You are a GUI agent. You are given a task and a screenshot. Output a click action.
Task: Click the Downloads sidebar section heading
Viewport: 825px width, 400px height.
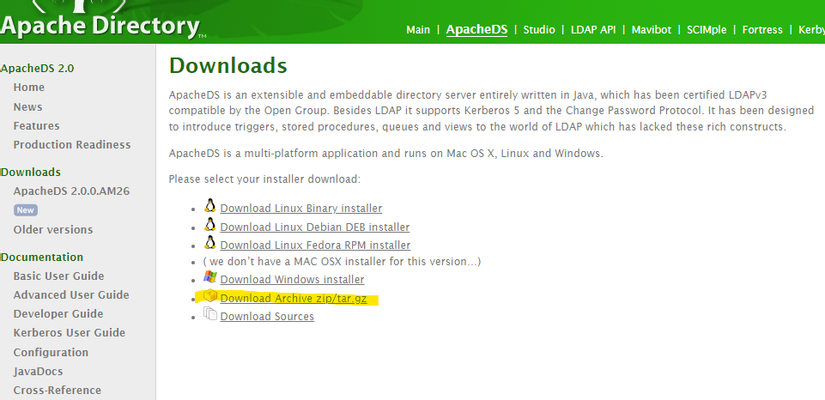(31, 172)
